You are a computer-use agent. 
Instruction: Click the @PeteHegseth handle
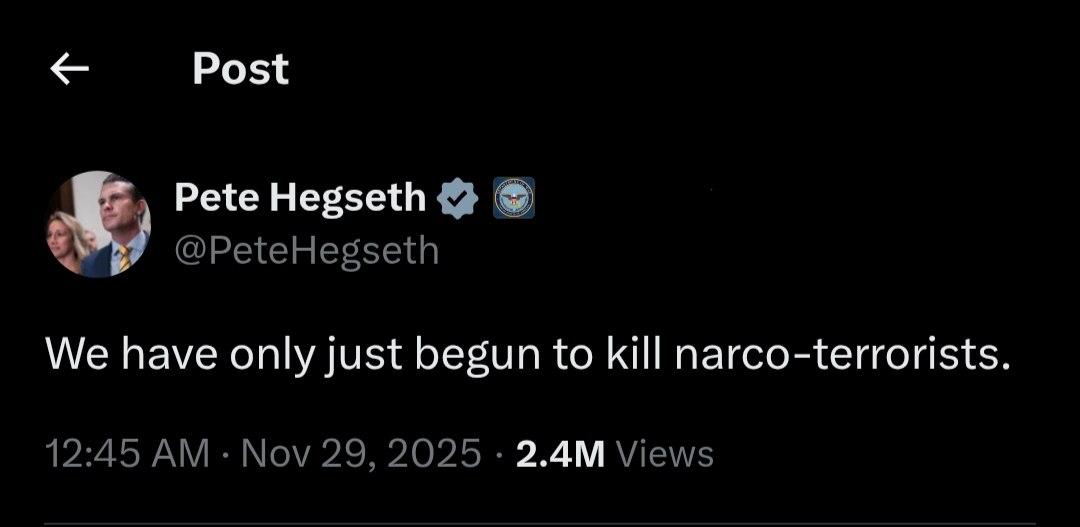(306, 250)
